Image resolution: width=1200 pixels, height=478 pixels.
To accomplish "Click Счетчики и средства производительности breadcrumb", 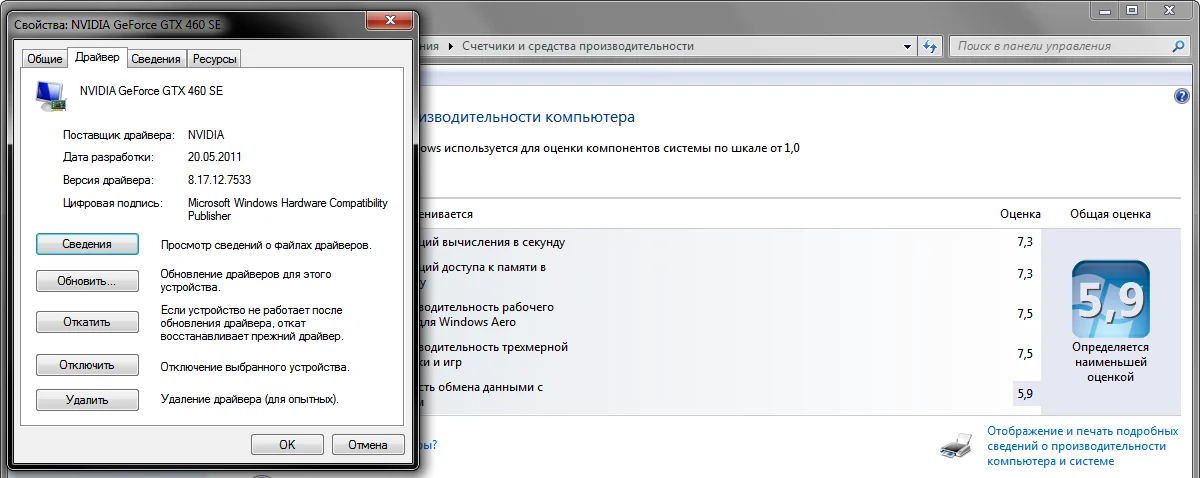I will pos(578,46).
